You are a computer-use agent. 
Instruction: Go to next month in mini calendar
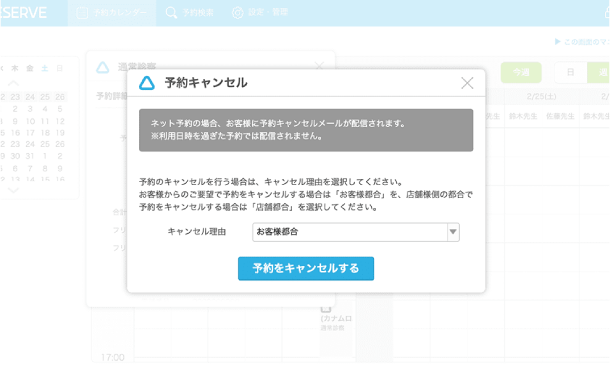pos(13,190)
